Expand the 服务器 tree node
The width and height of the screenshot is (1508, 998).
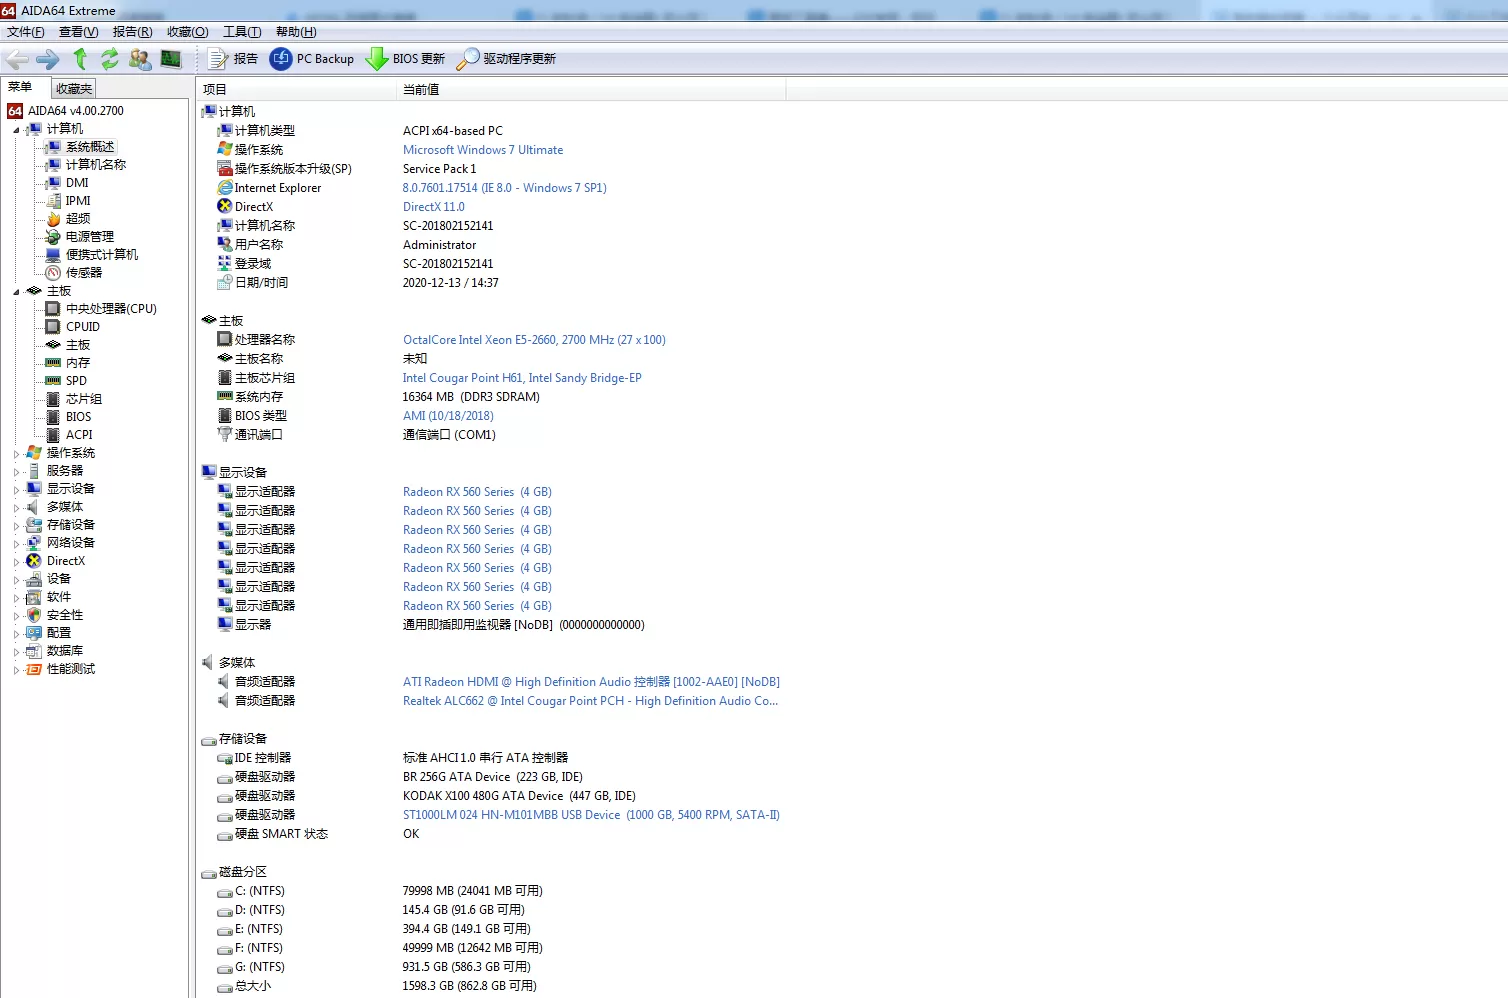tap(16, 472)
